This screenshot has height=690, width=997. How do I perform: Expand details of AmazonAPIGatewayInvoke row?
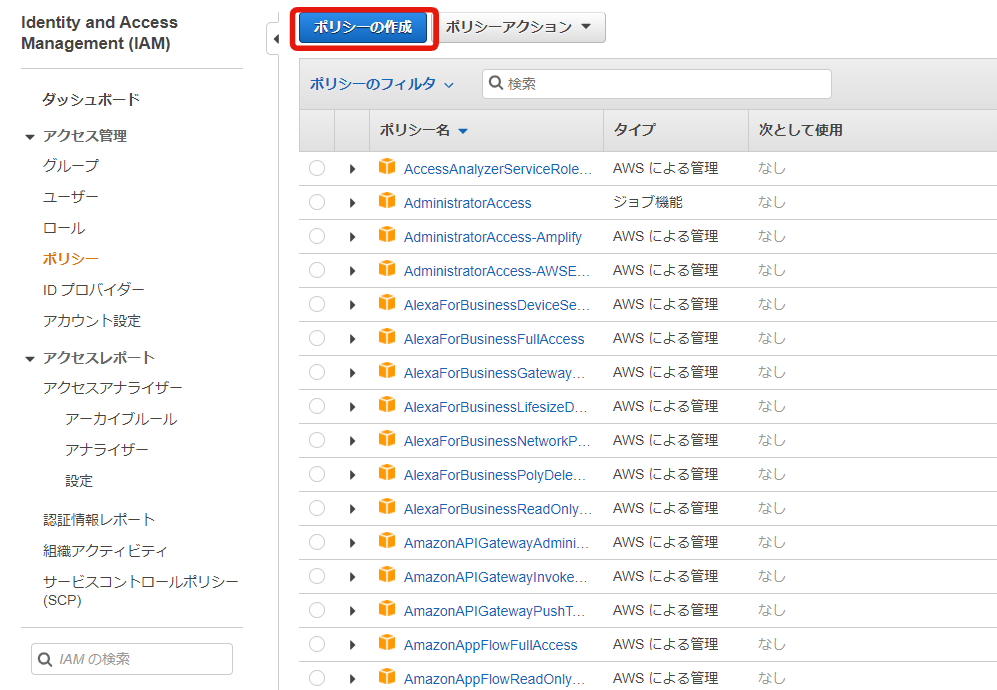click(x=352, y=577)
